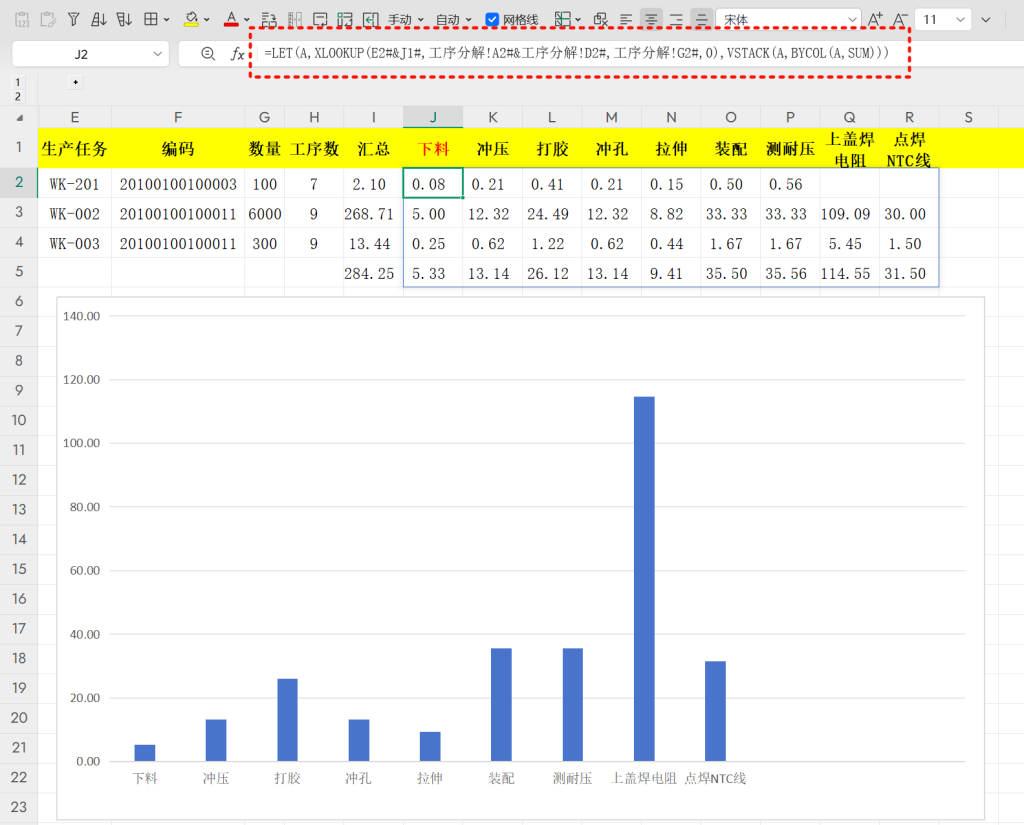Click the select-all corner triangle
The image size is (1024, 825).
(x=20, y=118)
